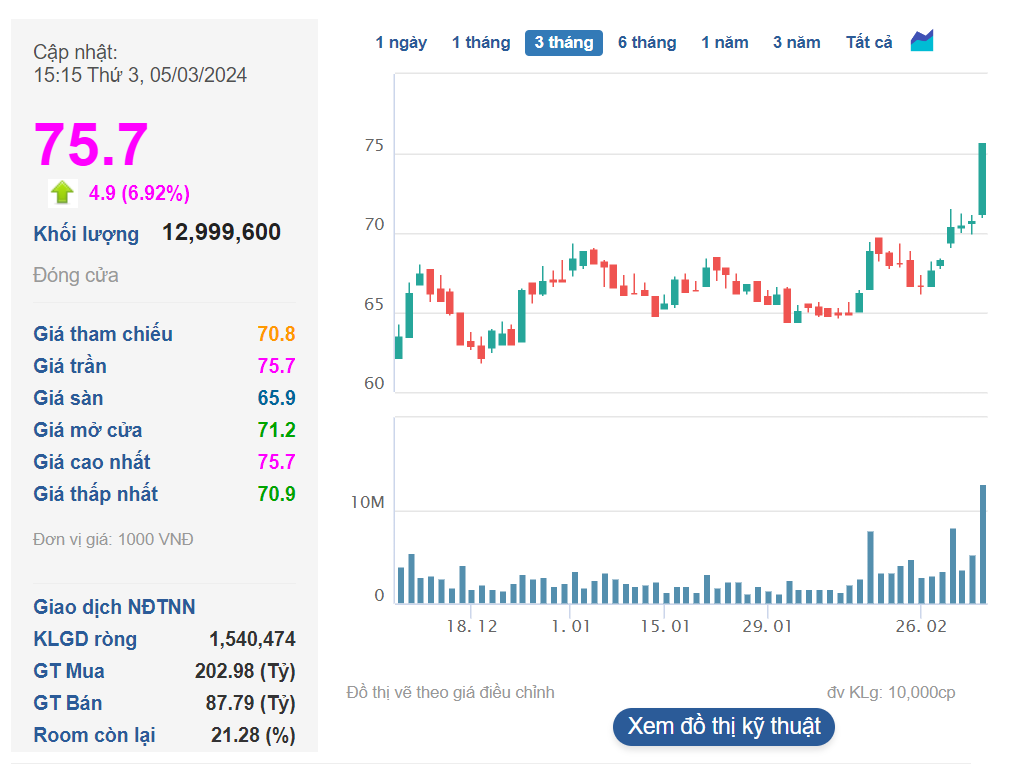
Task: Switch to the 1 ngày time range
Action: coord(401,42)
